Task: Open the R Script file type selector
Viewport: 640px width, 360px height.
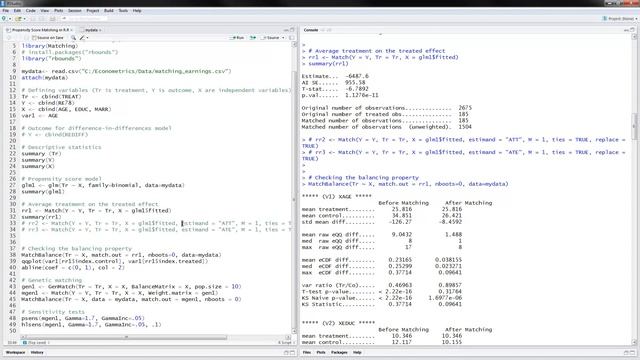Action: [286, 342]
